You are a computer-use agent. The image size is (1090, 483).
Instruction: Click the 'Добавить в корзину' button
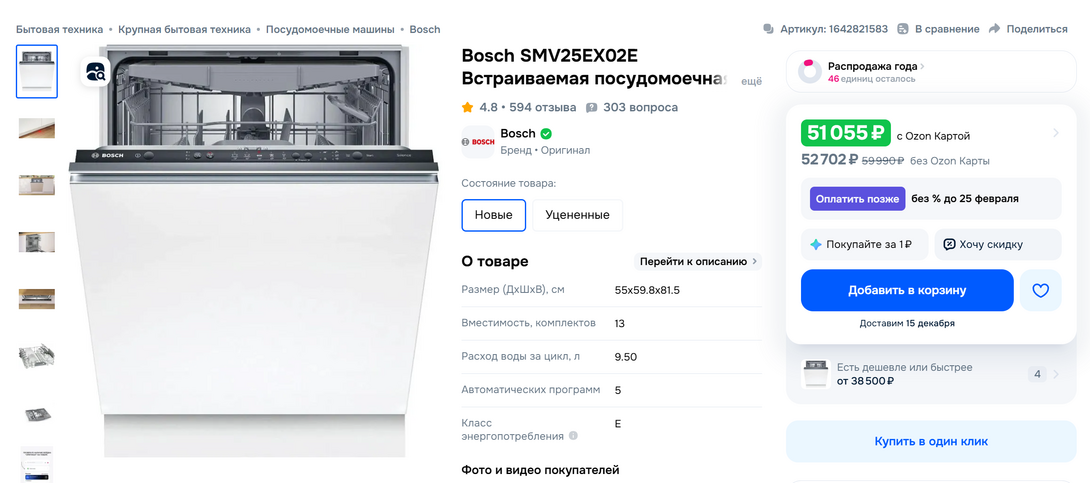tap(907, 291)
